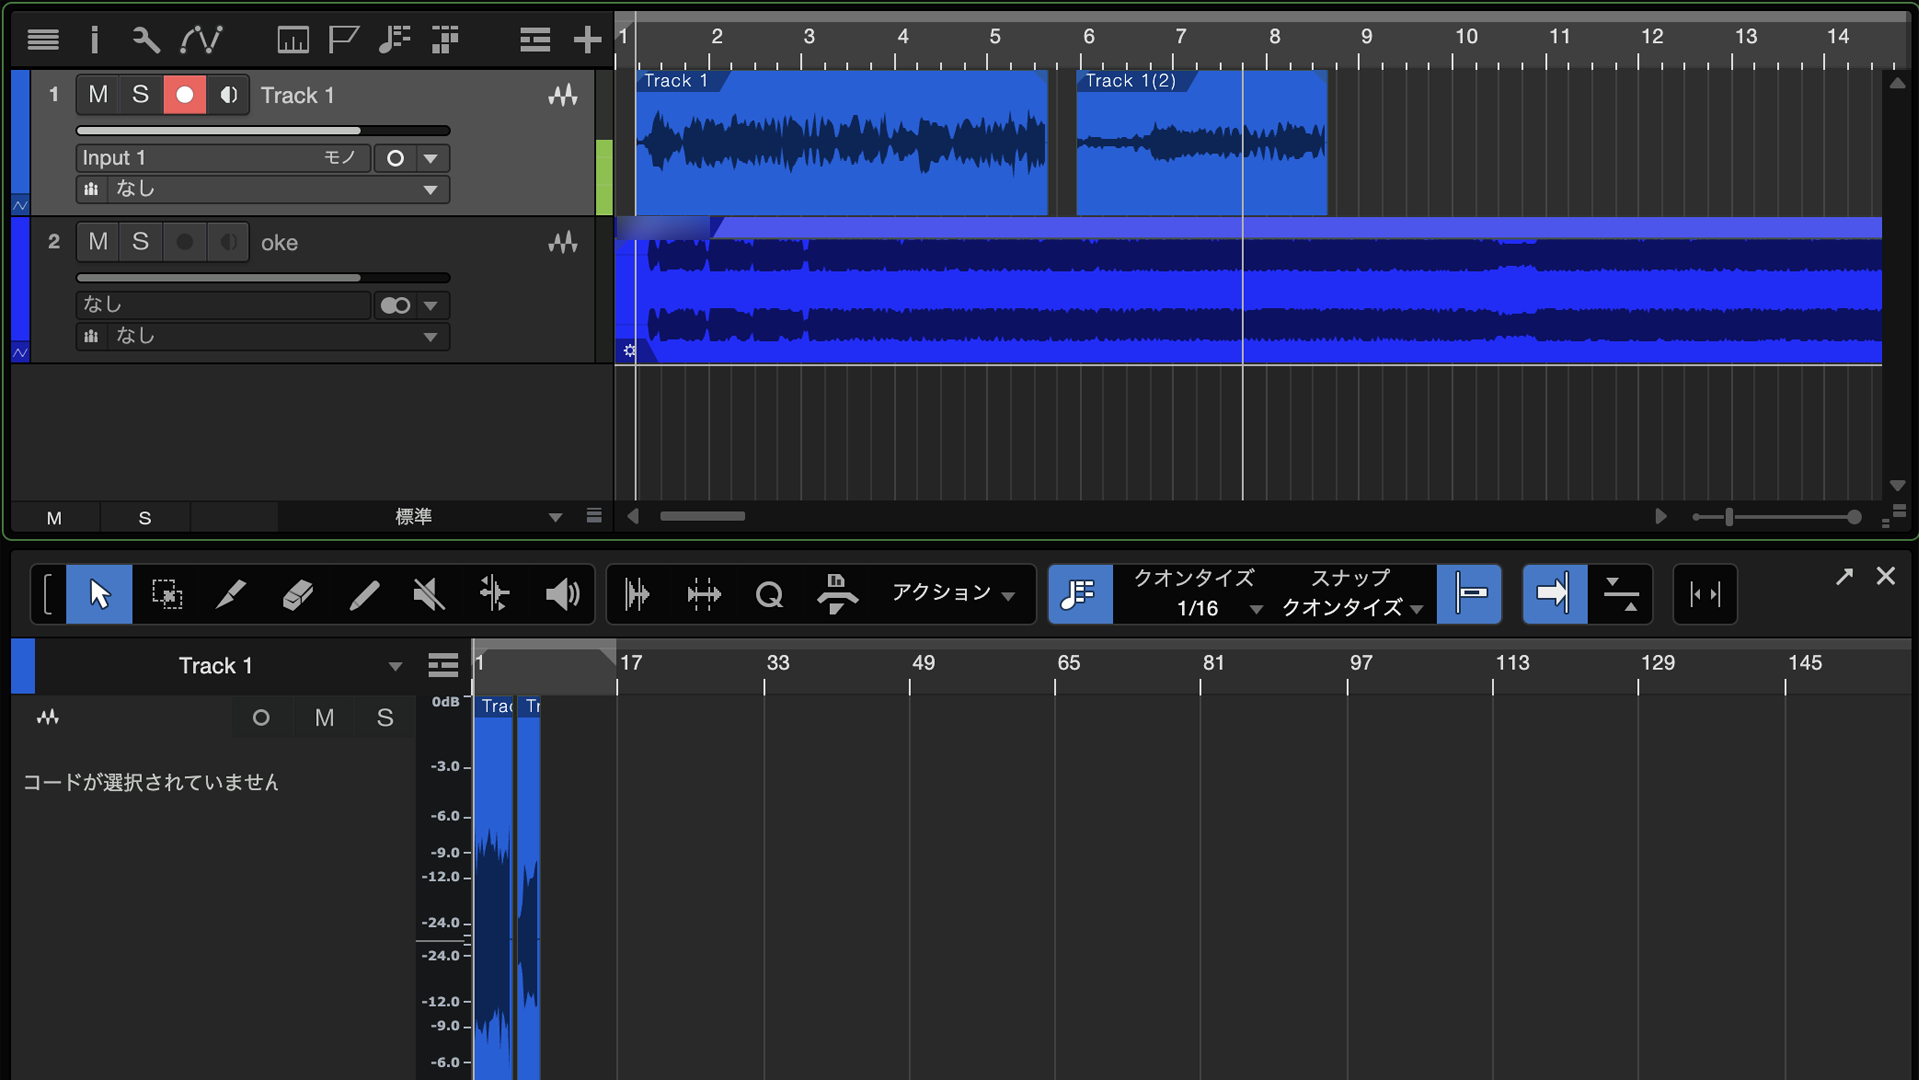Screen dimensions: 1919x1080
Task: Solo the oke track
Action: pos(141,242)
